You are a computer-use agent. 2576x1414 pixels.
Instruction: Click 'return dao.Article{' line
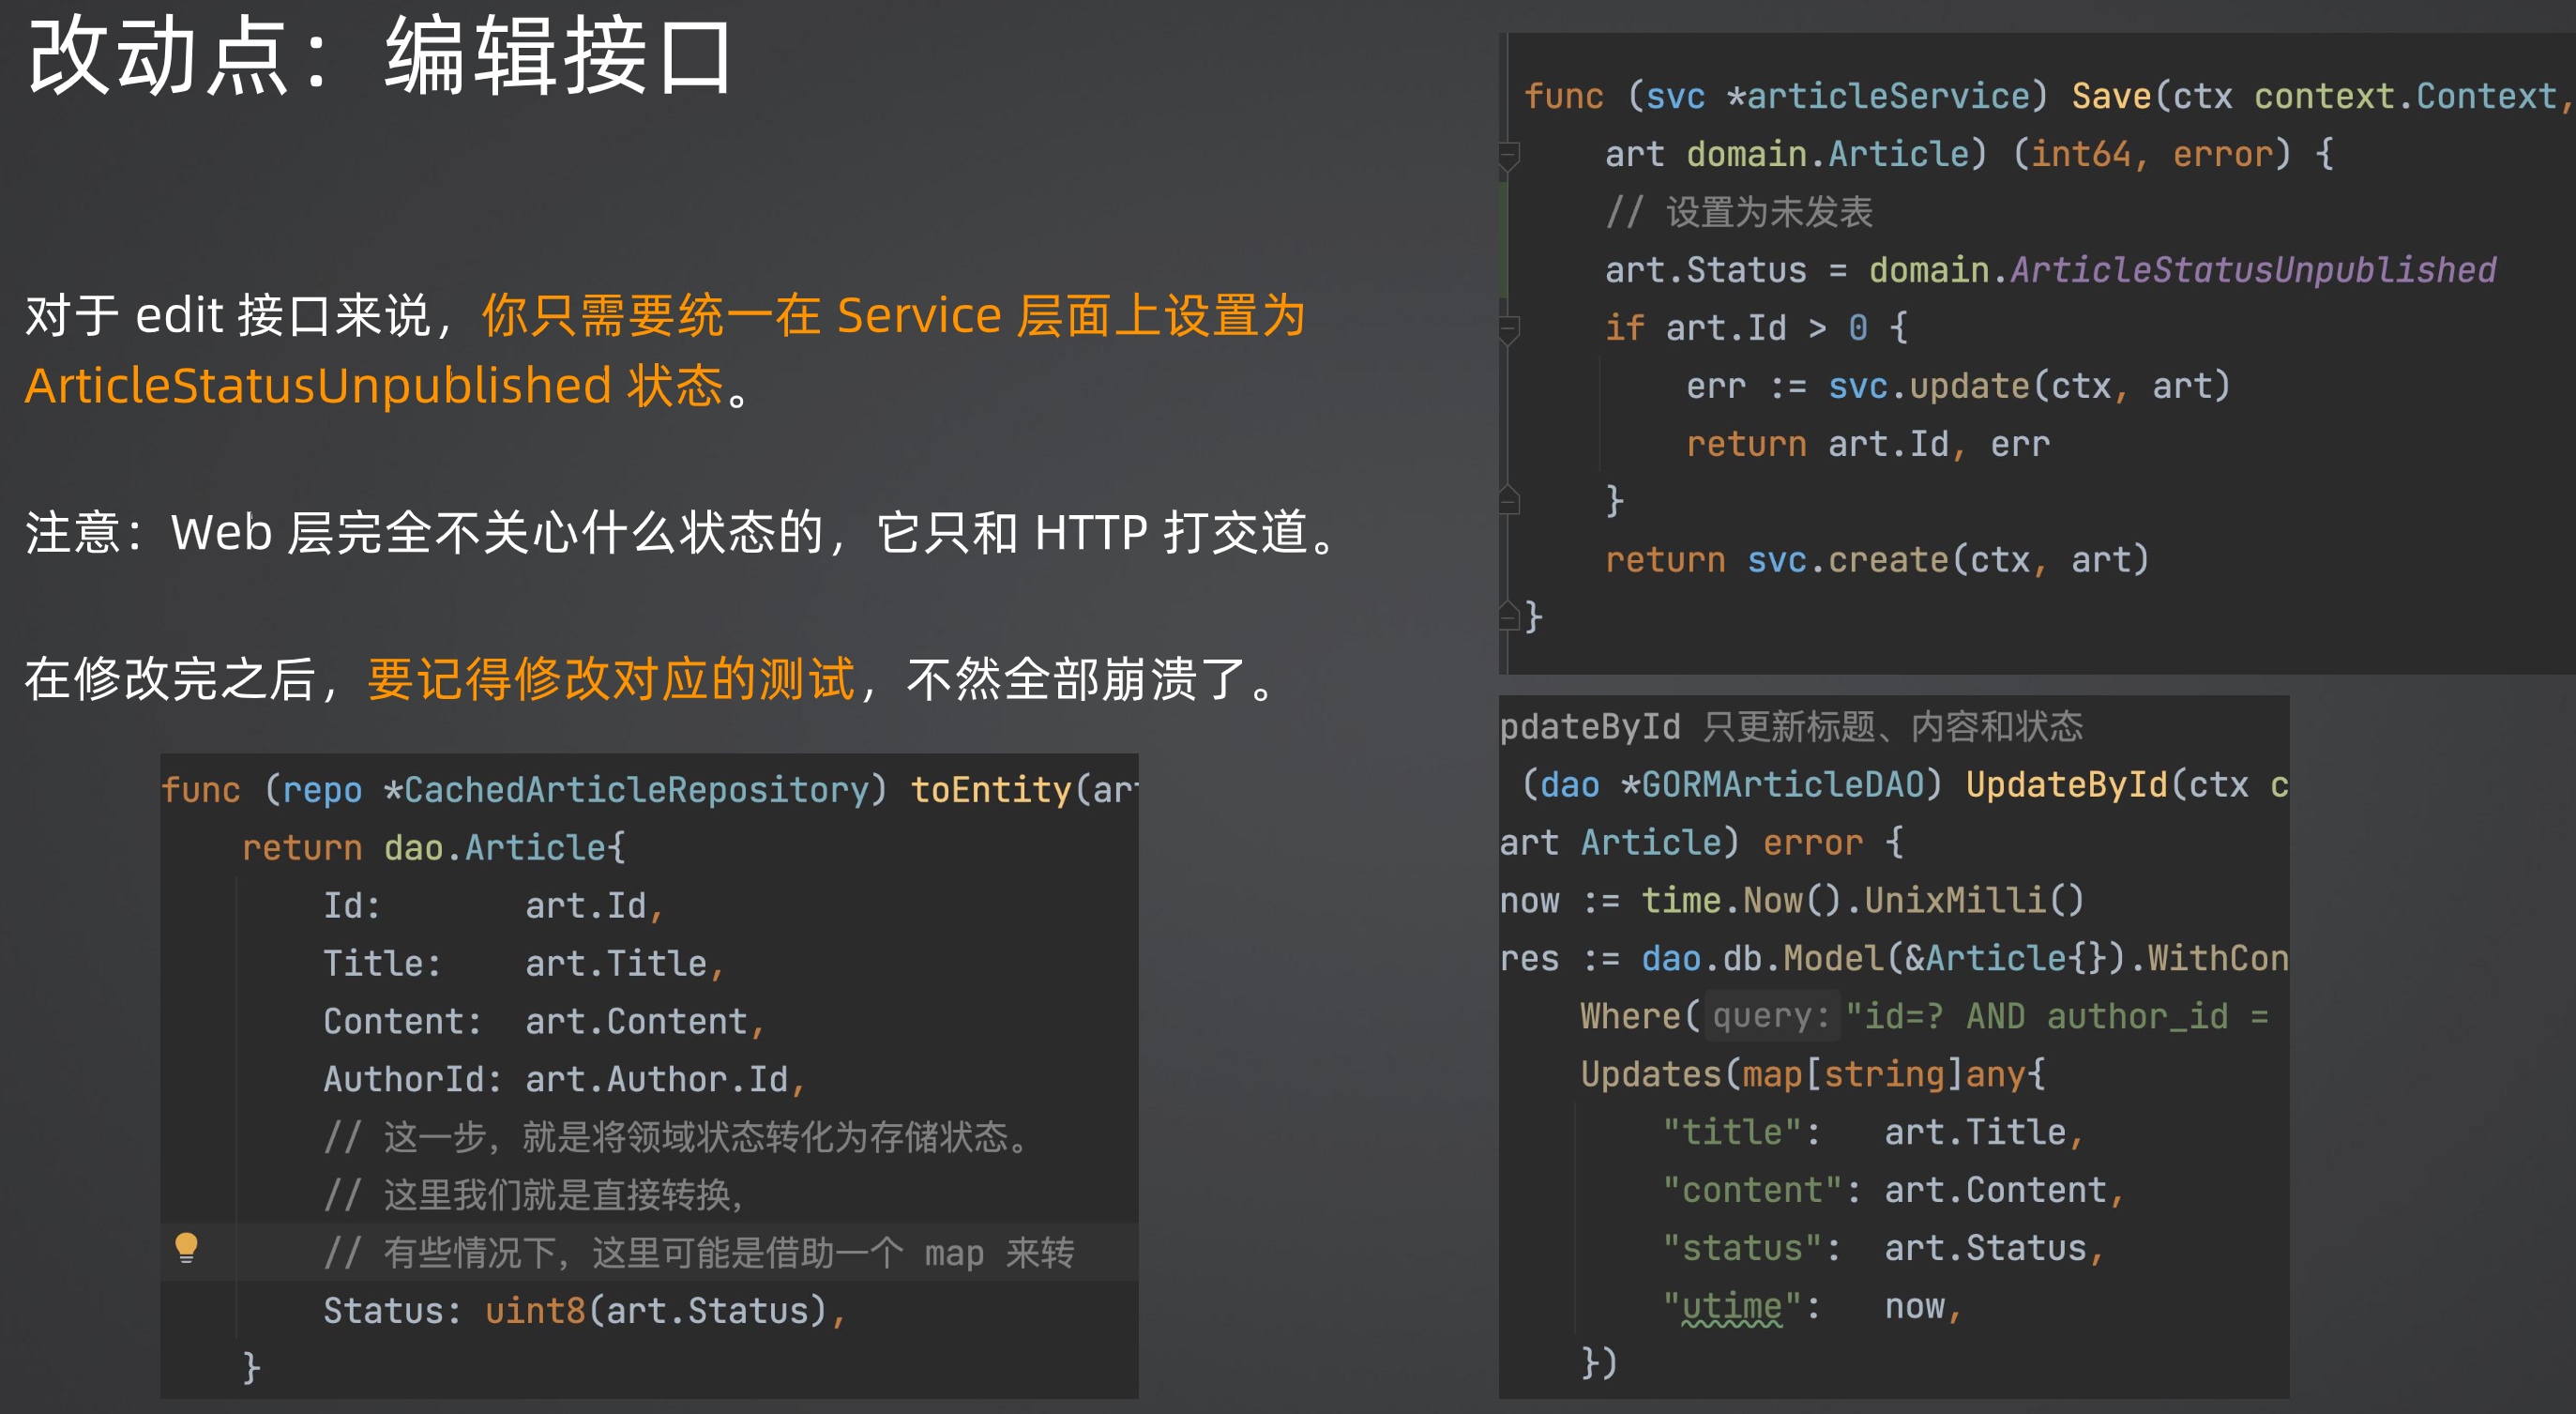pyautogui.click(x=434, y=849)
